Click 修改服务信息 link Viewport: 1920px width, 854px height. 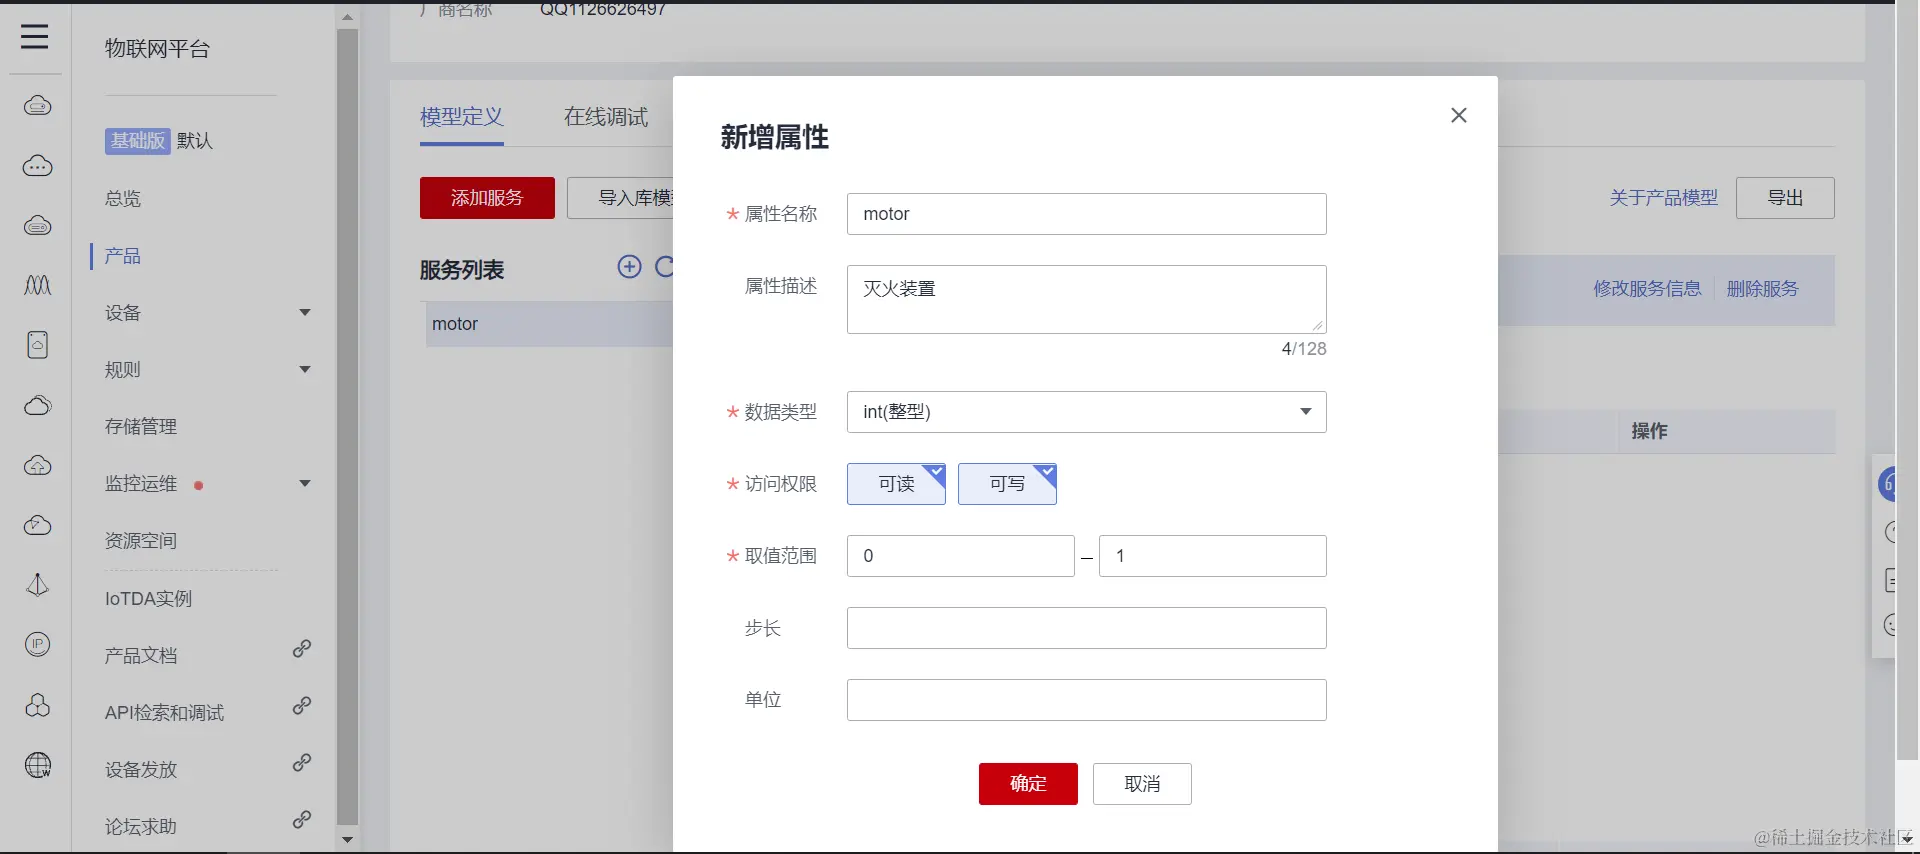pyautogui.click(x=1647, y=289)
